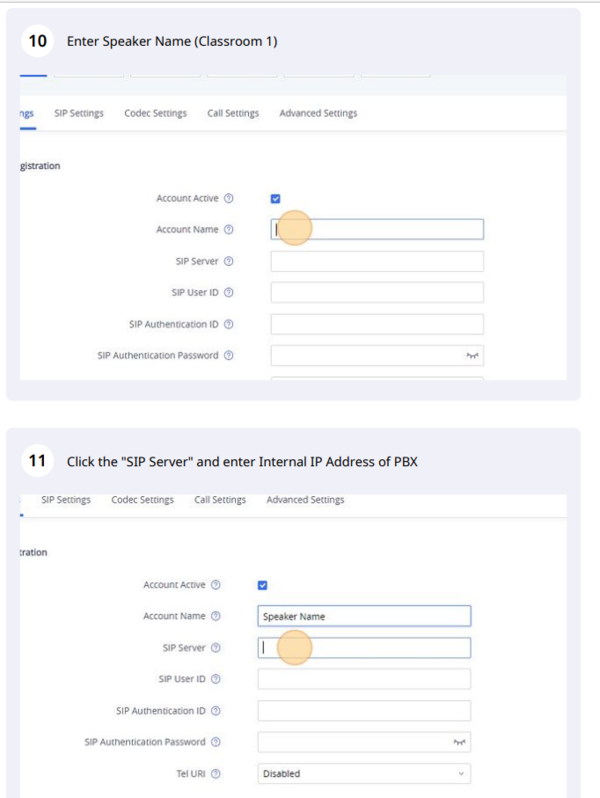Click SIP Authentication ID help icon in step 11
Screen dimensions: 600x798
click(x=216, y=711)
